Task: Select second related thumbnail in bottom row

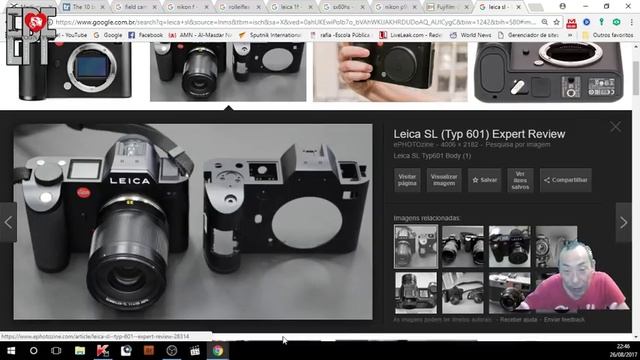Action: (463, 293)
